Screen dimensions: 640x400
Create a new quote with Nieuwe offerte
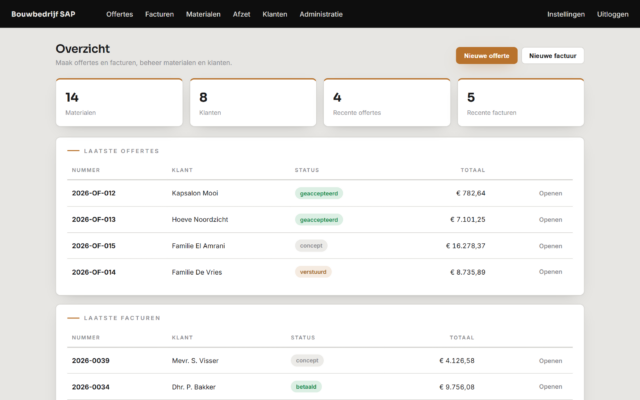(x=487, y=56)
